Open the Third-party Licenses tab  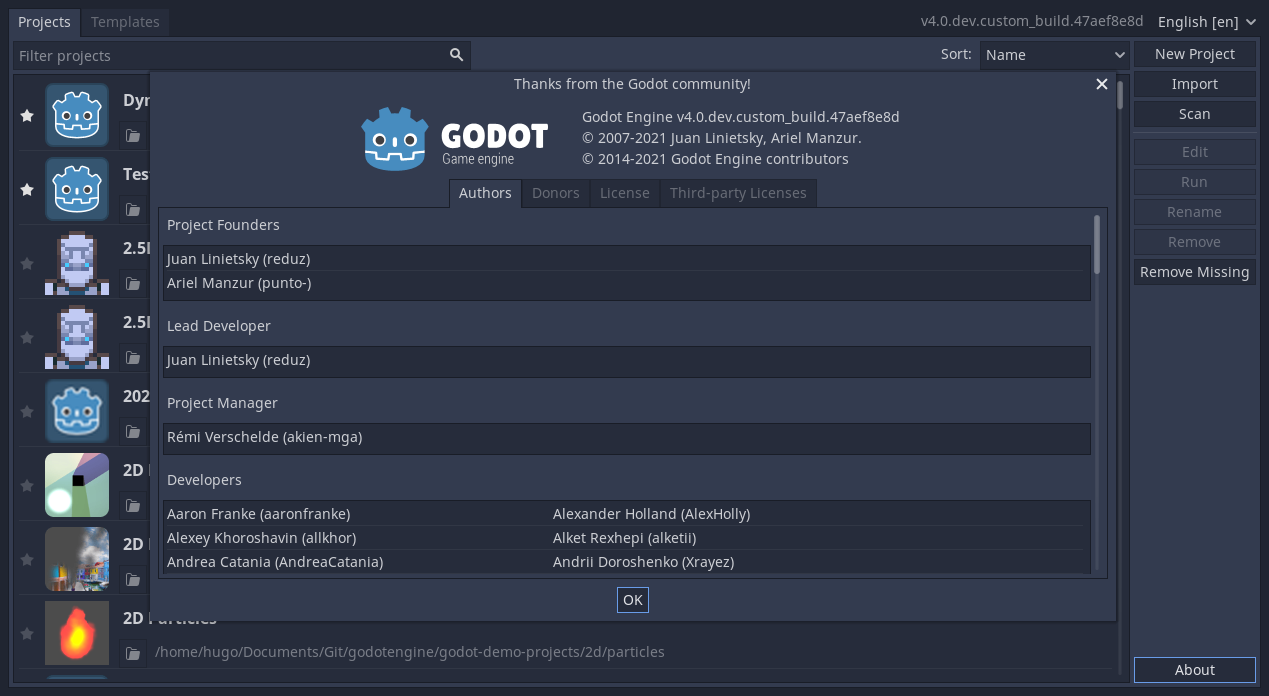tap(738, 193)
